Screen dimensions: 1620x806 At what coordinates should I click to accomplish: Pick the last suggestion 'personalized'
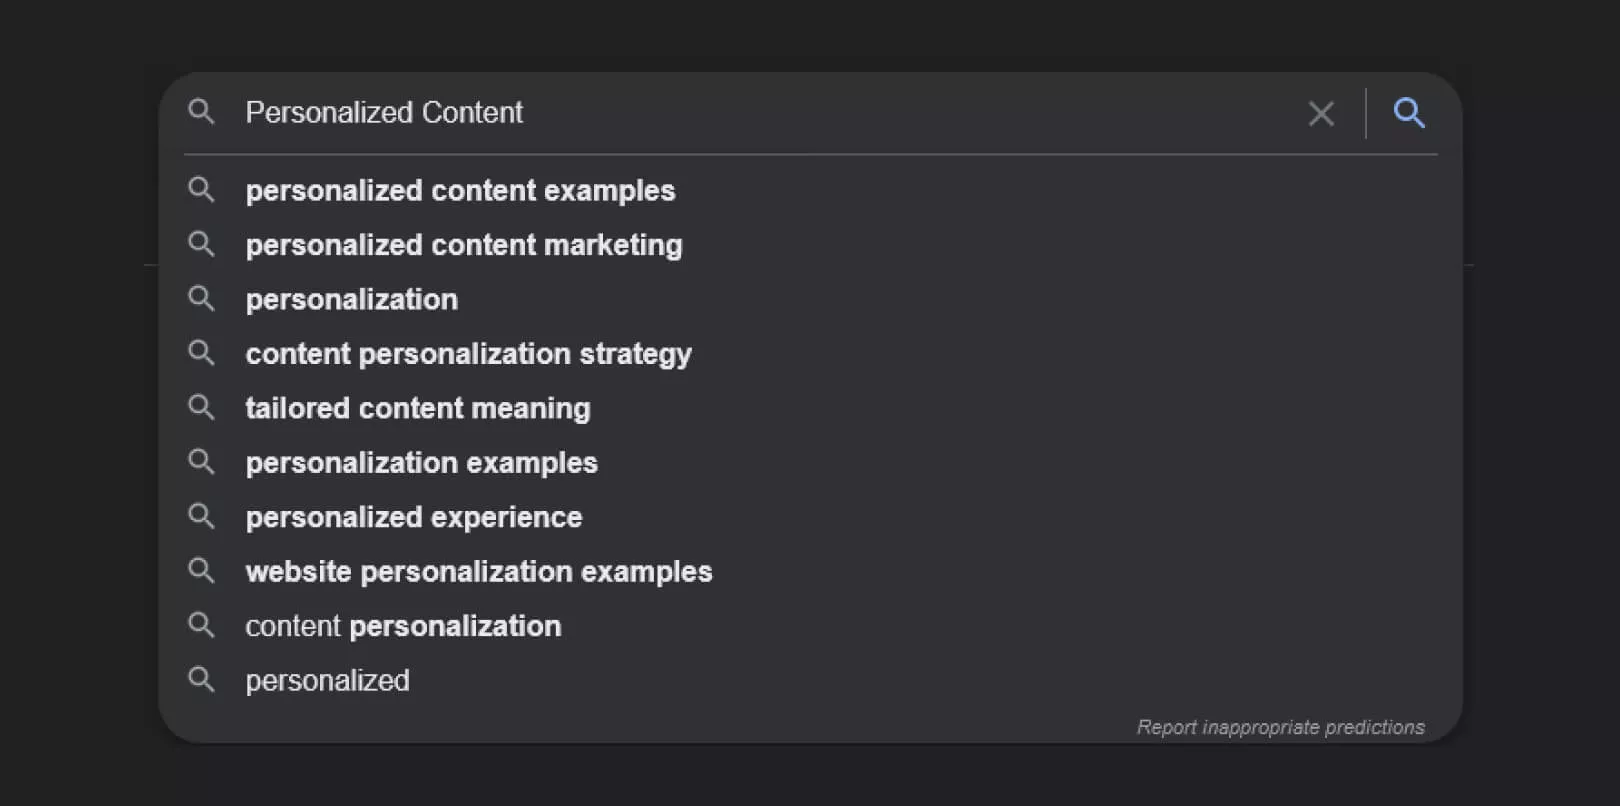pos(328,681)
